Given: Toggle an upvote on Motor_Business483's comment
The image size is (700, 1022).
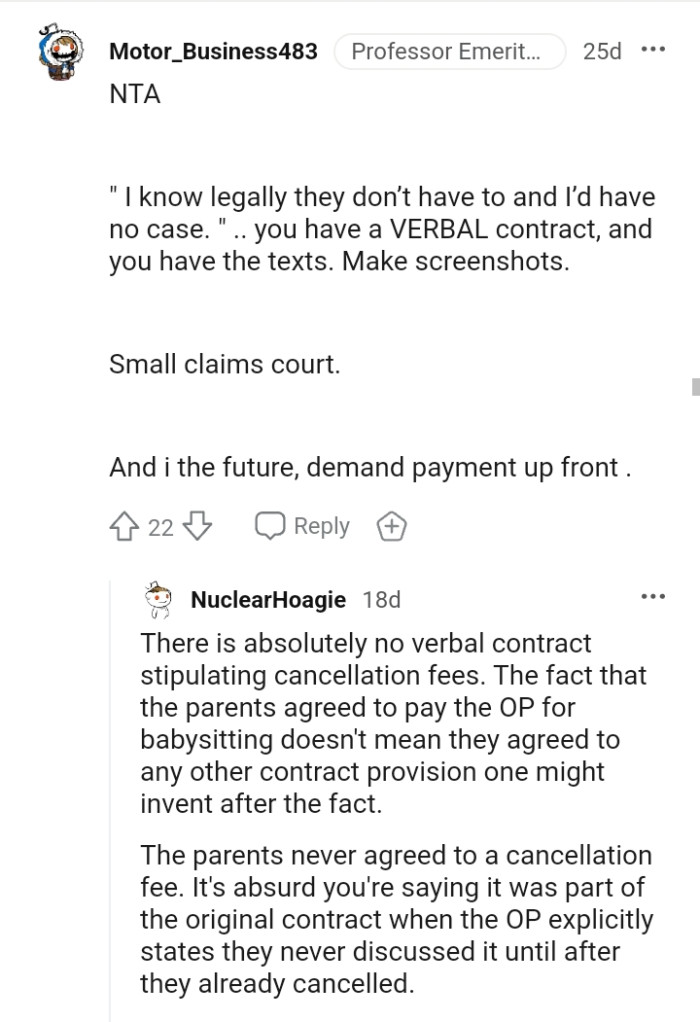Looking at the screenshot, I should coord(122,525).
